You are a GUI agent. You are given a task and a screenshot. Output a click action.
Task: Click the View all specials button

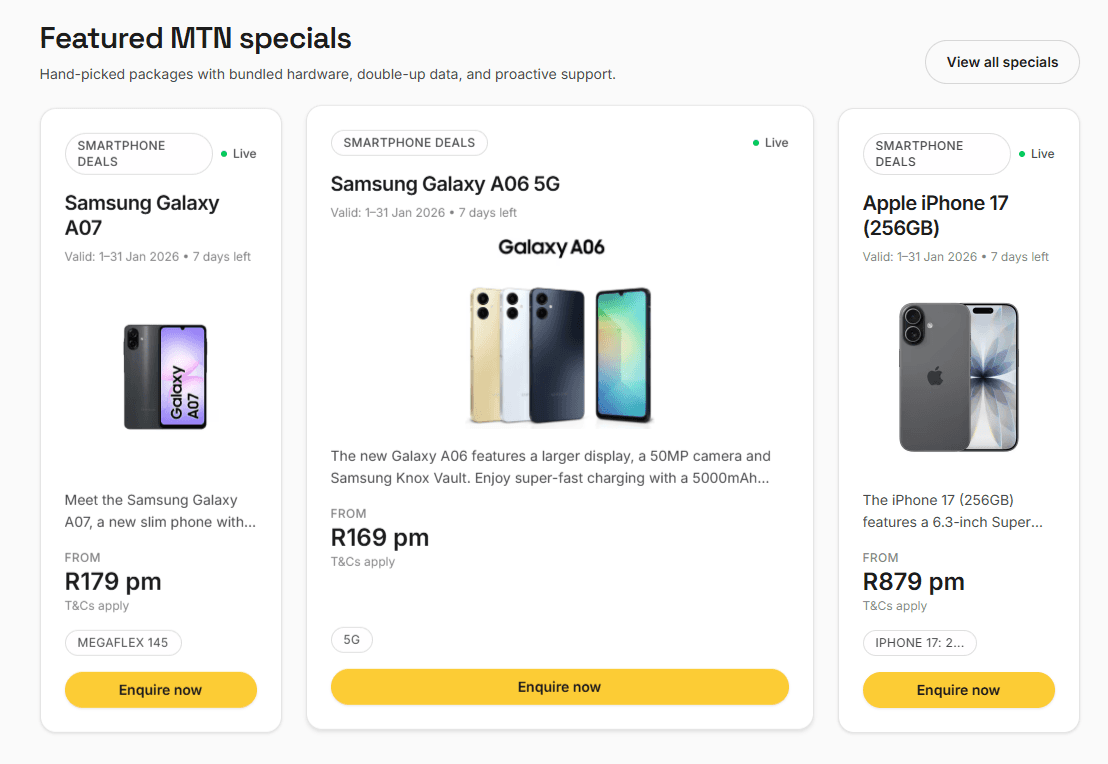click(x=1002, y=62)
